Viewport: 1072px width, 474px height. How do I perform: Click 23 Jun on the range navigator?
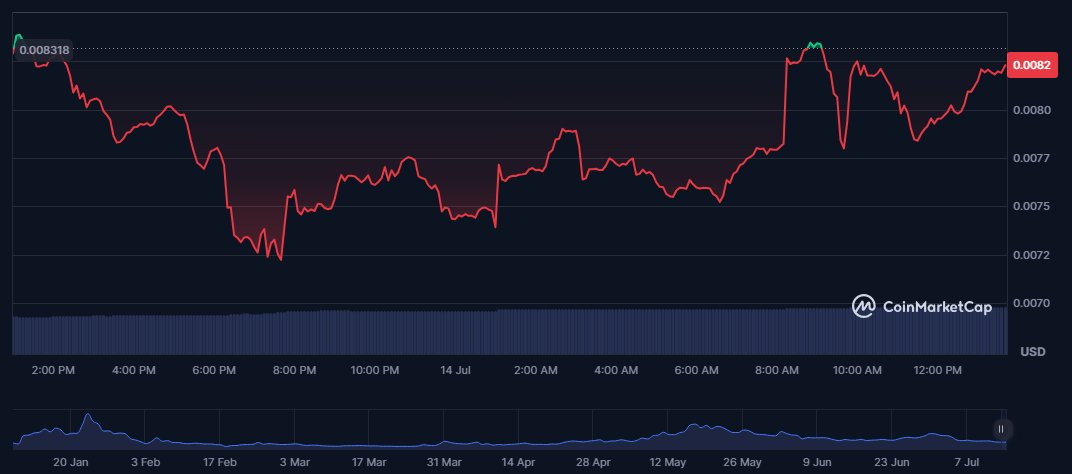click(x=892, y=462)
